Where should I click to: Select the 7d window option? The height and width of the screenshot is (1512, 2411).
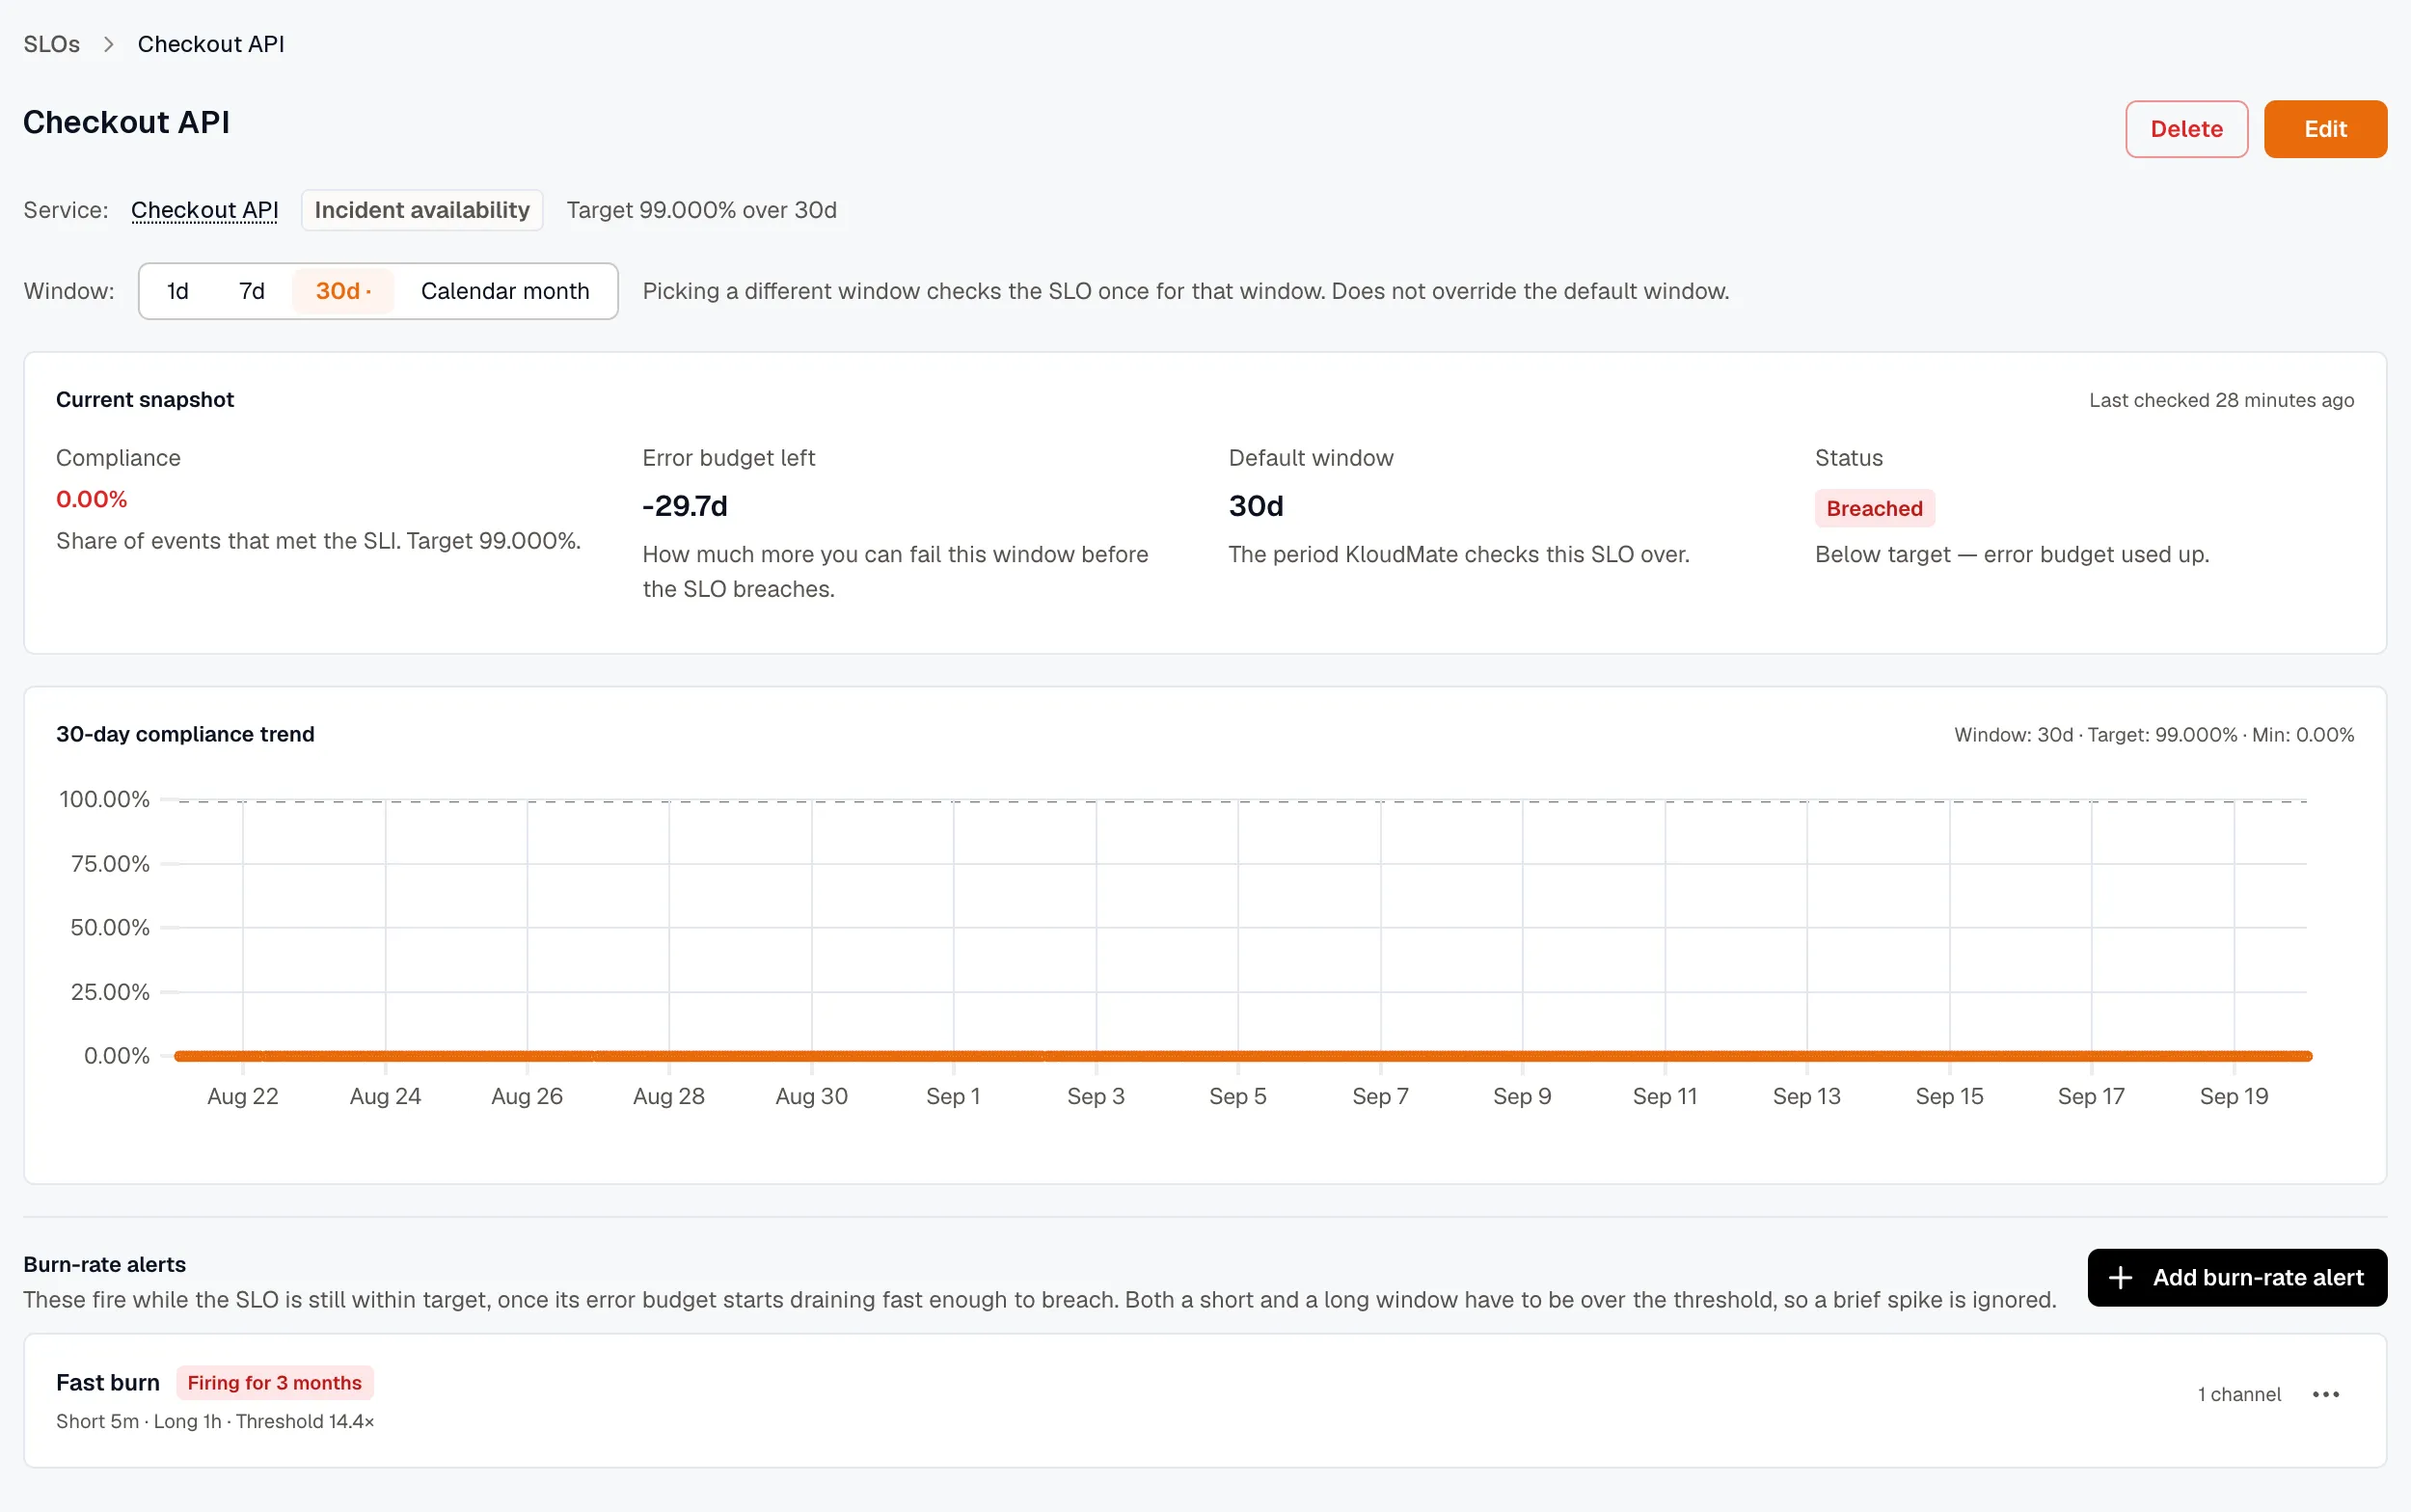(x=252, y=291)
